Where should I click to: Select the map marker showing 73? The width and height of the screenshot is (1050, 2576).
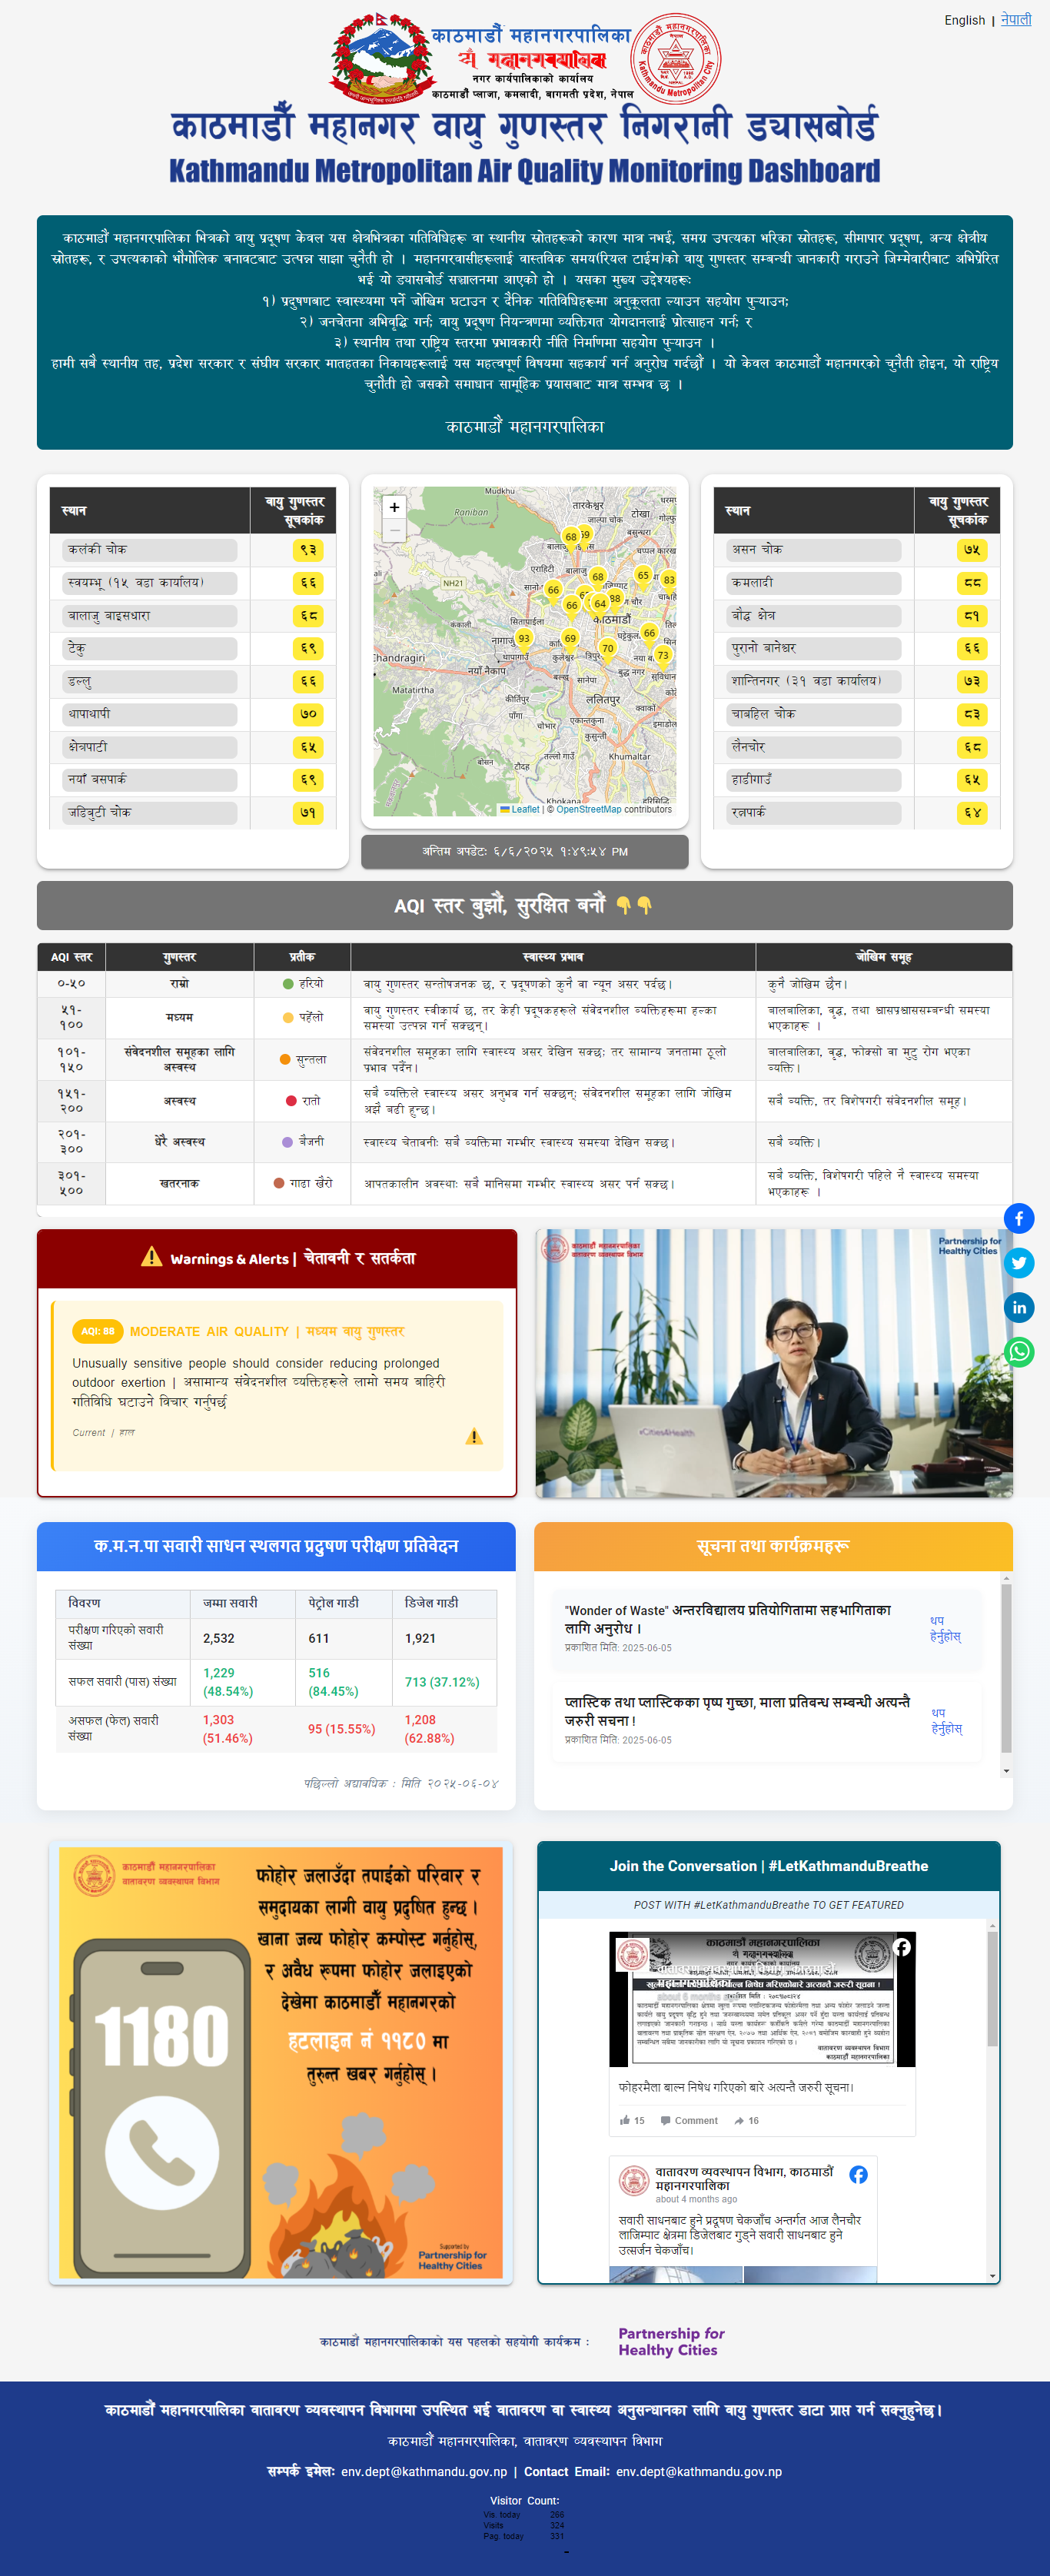click(663, 656)
